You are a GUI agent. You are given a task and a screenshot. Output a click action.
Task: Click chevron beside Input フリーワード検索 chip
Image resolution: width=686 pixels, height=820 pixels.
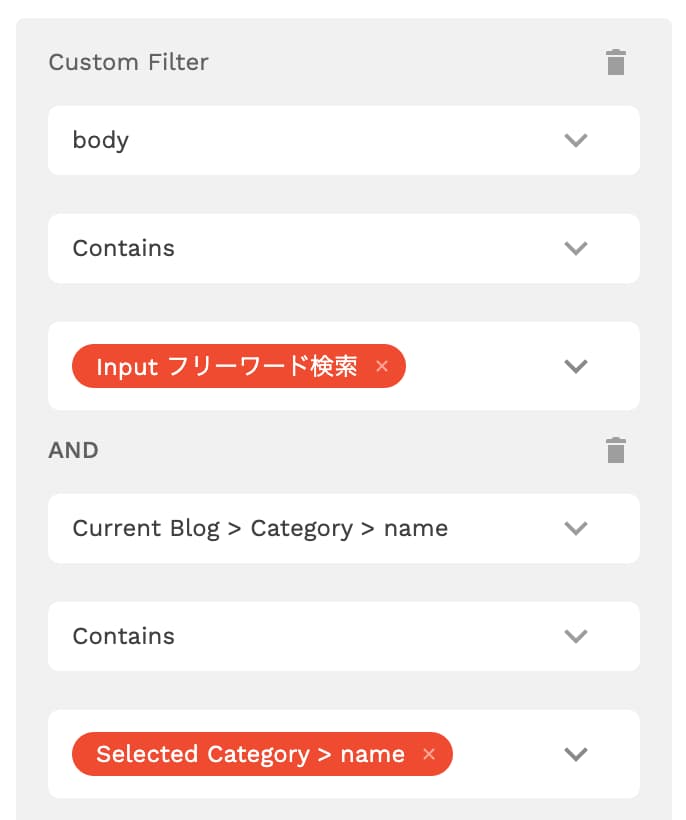click(x=576, y=366)
